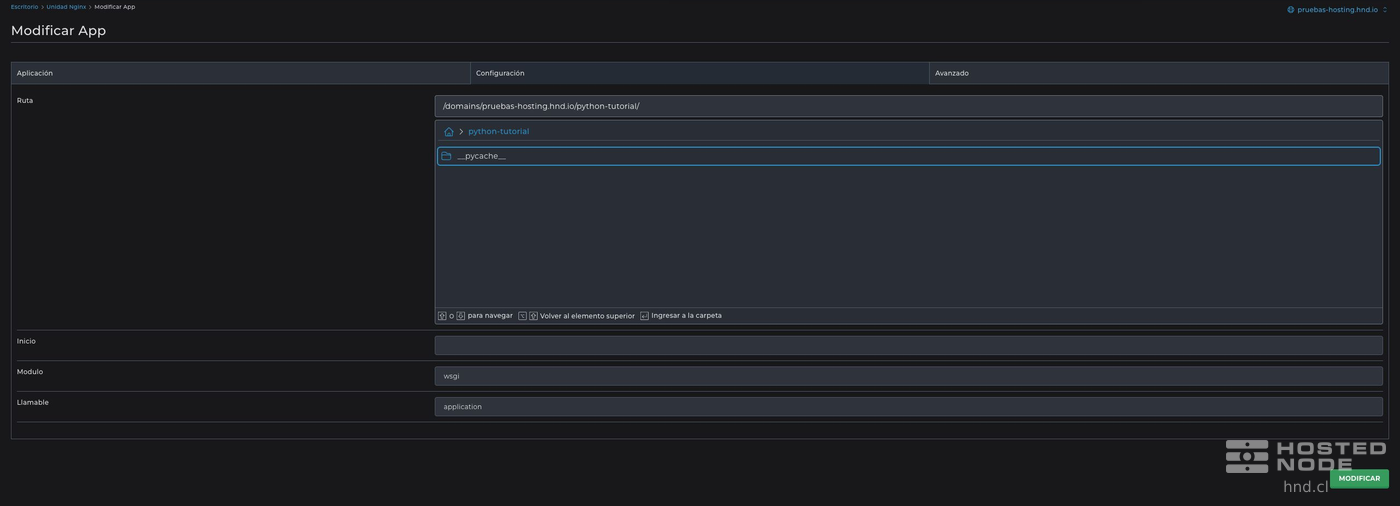Image resolution: width=1400 pixels, height=506 pixels.
Task: Click the 'Modificar App' page heading
Action: (x=58, y=30)
